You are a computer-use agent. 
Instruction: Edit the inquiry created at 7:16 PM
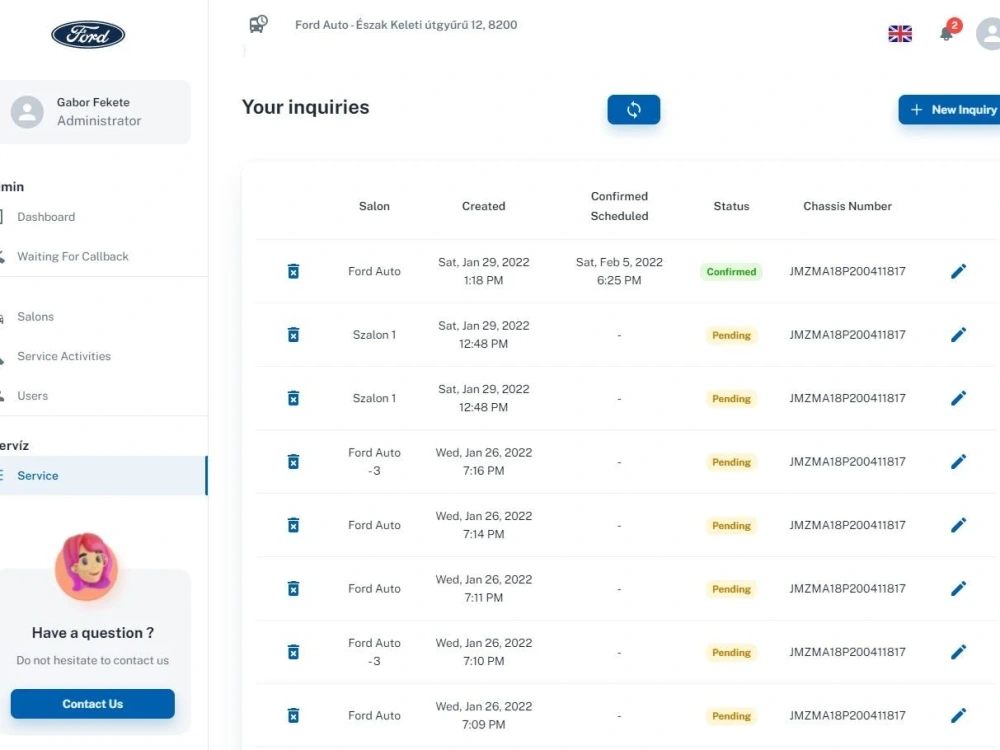958,461
